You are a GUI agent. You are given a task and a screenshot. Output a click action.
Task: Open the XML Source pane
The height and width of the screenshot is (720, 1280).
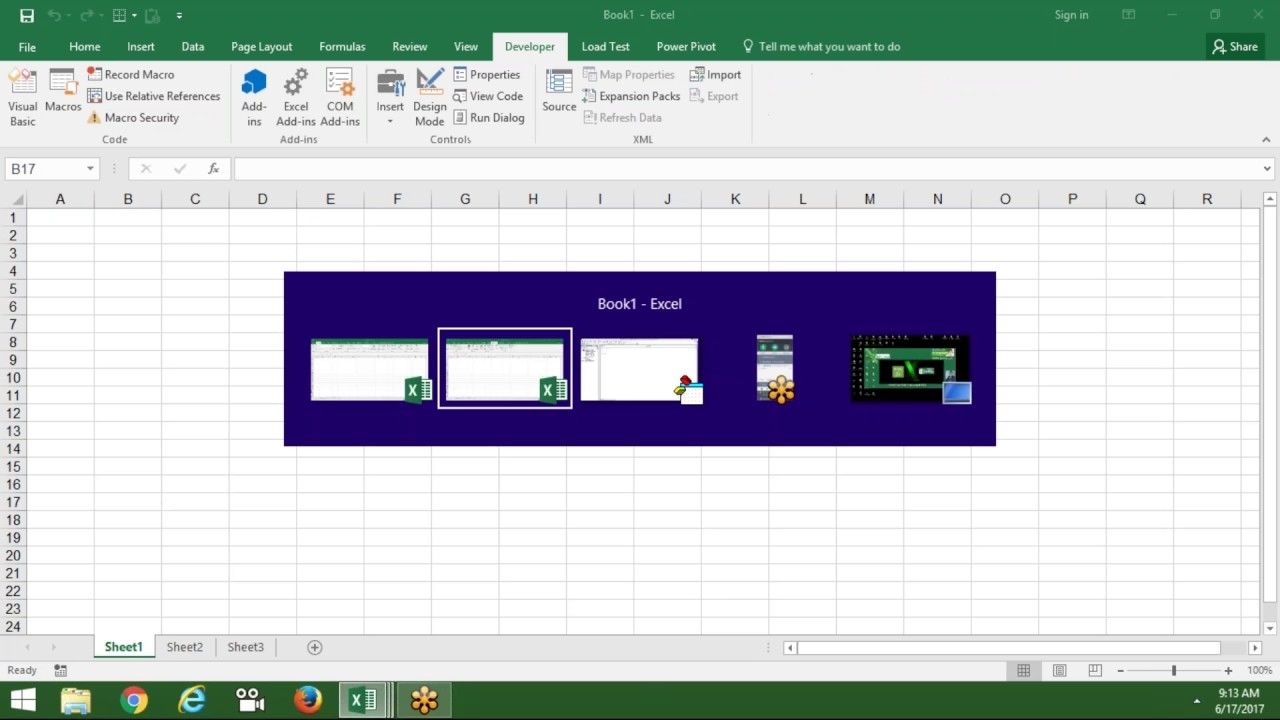coord(559,92)
